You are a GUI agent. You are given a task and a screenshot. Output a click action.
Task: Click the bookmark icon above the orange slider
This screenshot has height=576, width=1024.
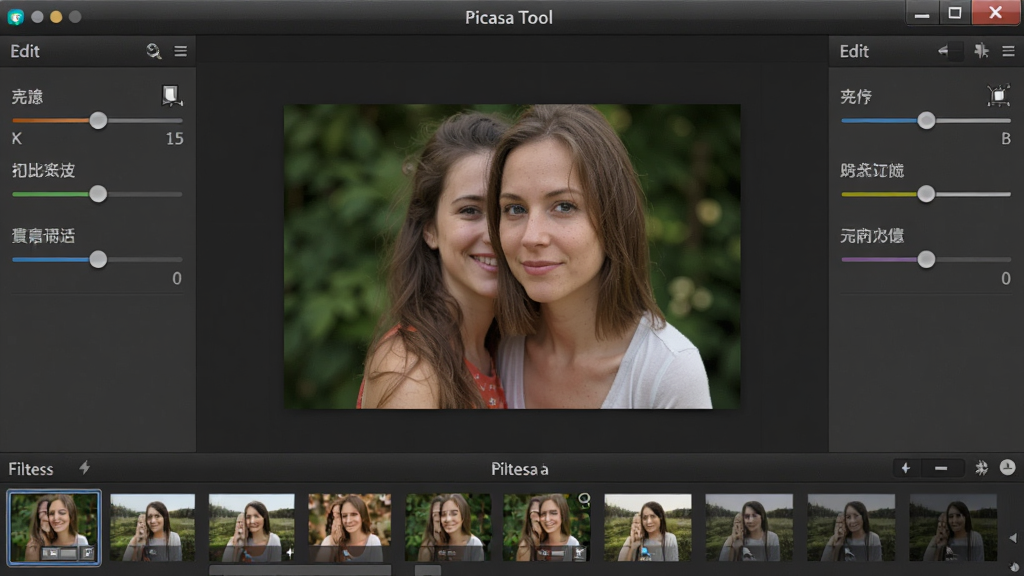point(172,95)
